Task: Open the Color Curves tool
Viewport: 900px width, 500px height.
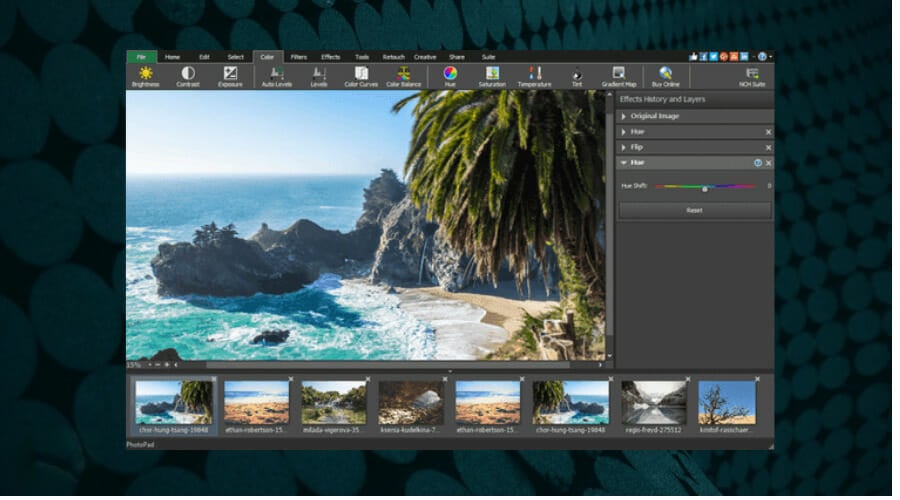Action: pyautogui.click(x=361, y=76)
